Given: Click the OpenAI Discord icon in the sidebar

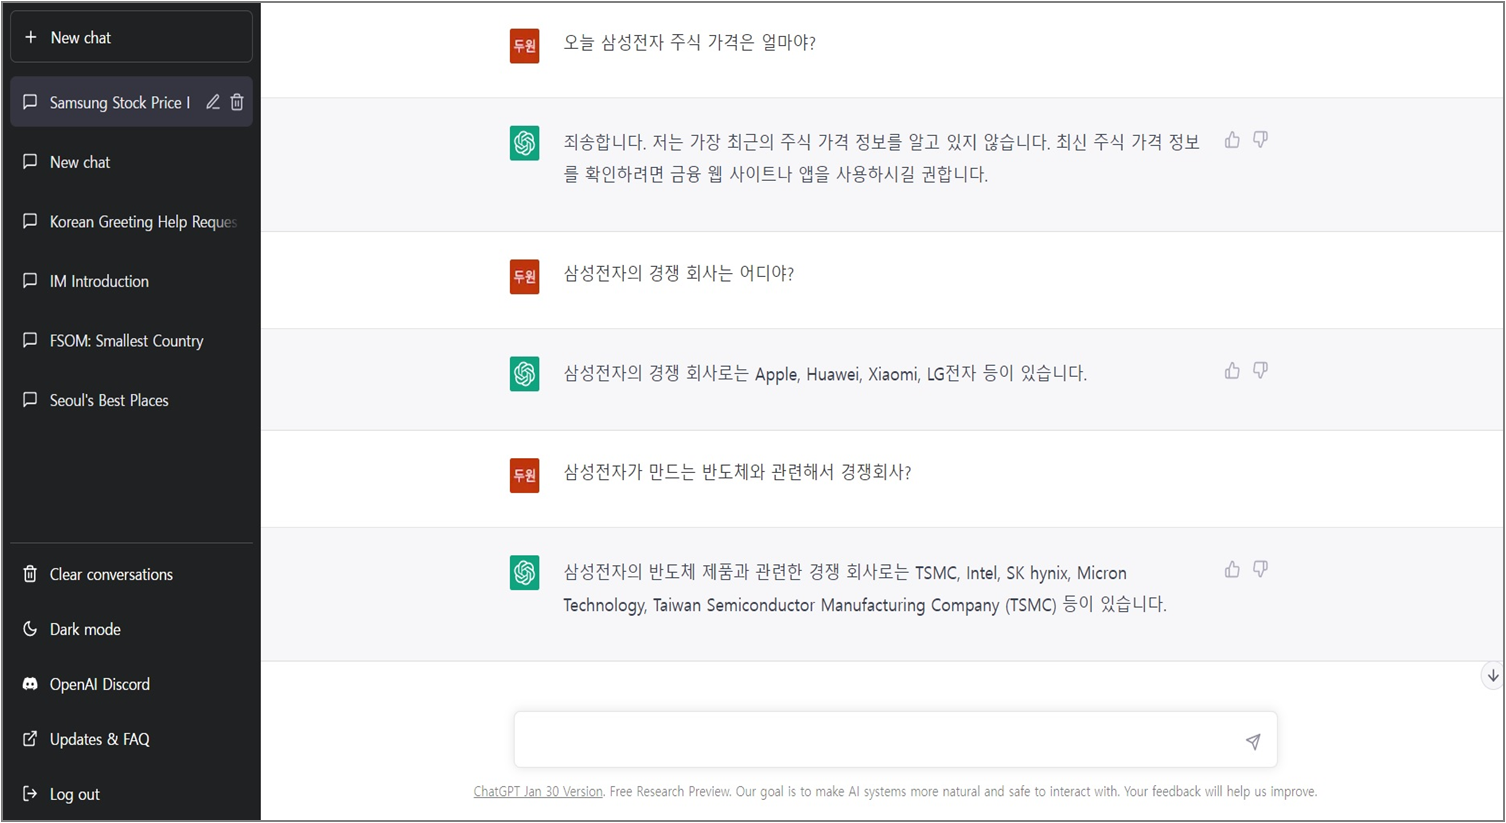Looking at the screenshot, I should pos(30,684).
